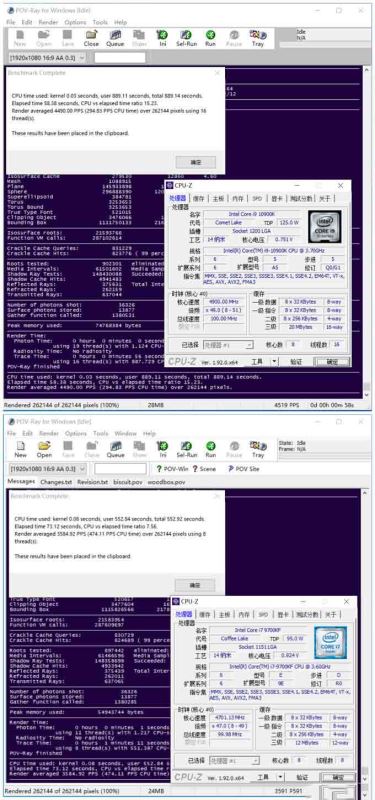Click Tray icon in bottom POV-Ray window
Screen dimensions: 375x800
point(258,449)
